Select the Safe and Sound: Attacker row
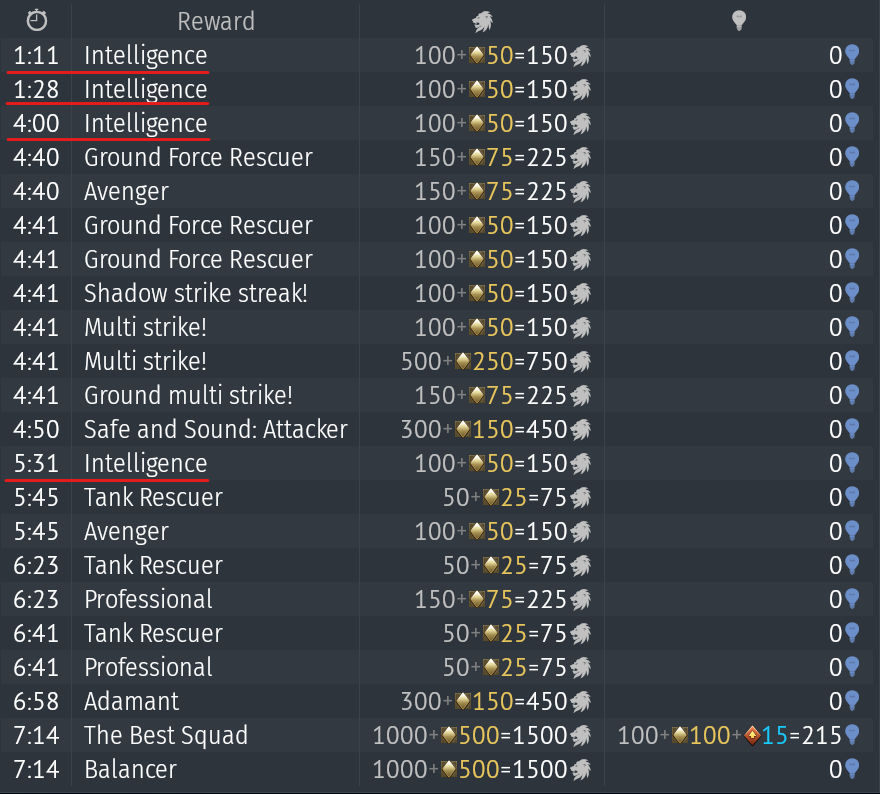Screen dimensions: 880x794 coord(440,429)
